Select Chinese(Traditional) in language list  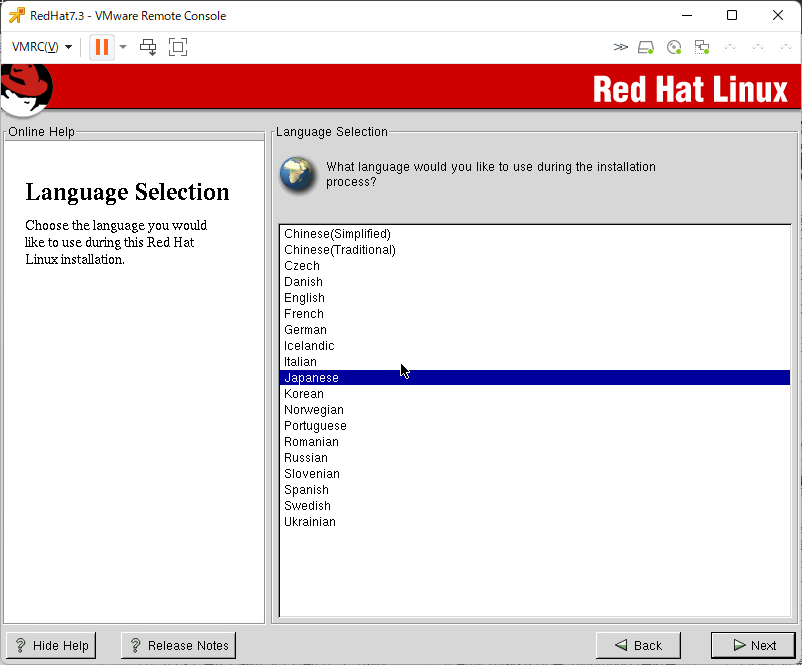534,250
